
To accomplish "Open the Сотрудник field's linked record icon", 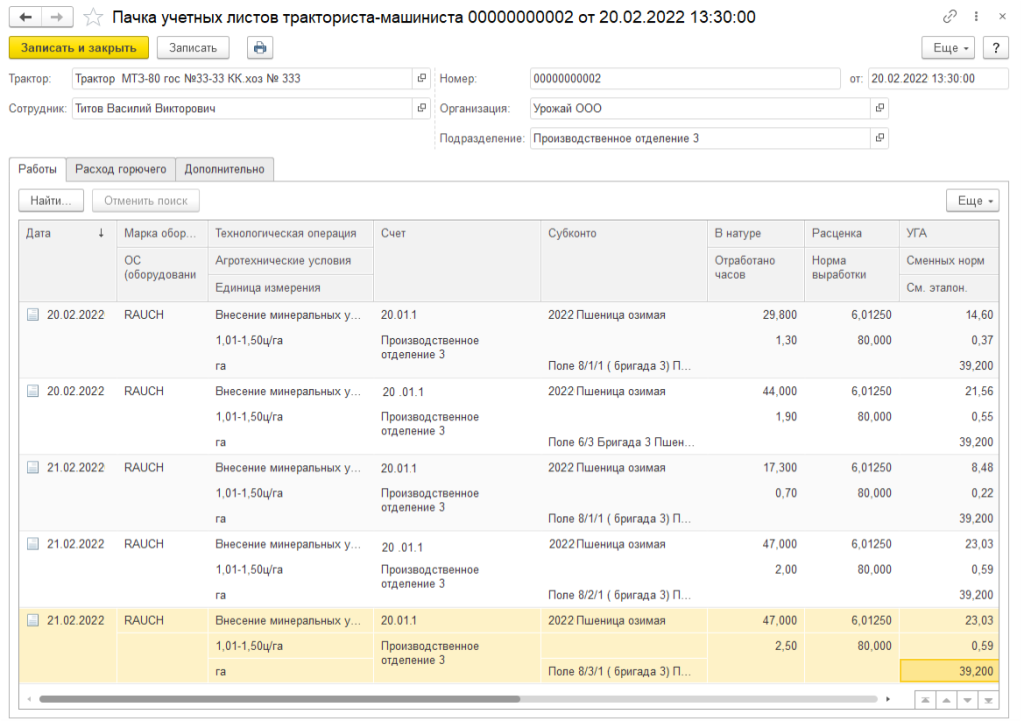I will 422,109.
